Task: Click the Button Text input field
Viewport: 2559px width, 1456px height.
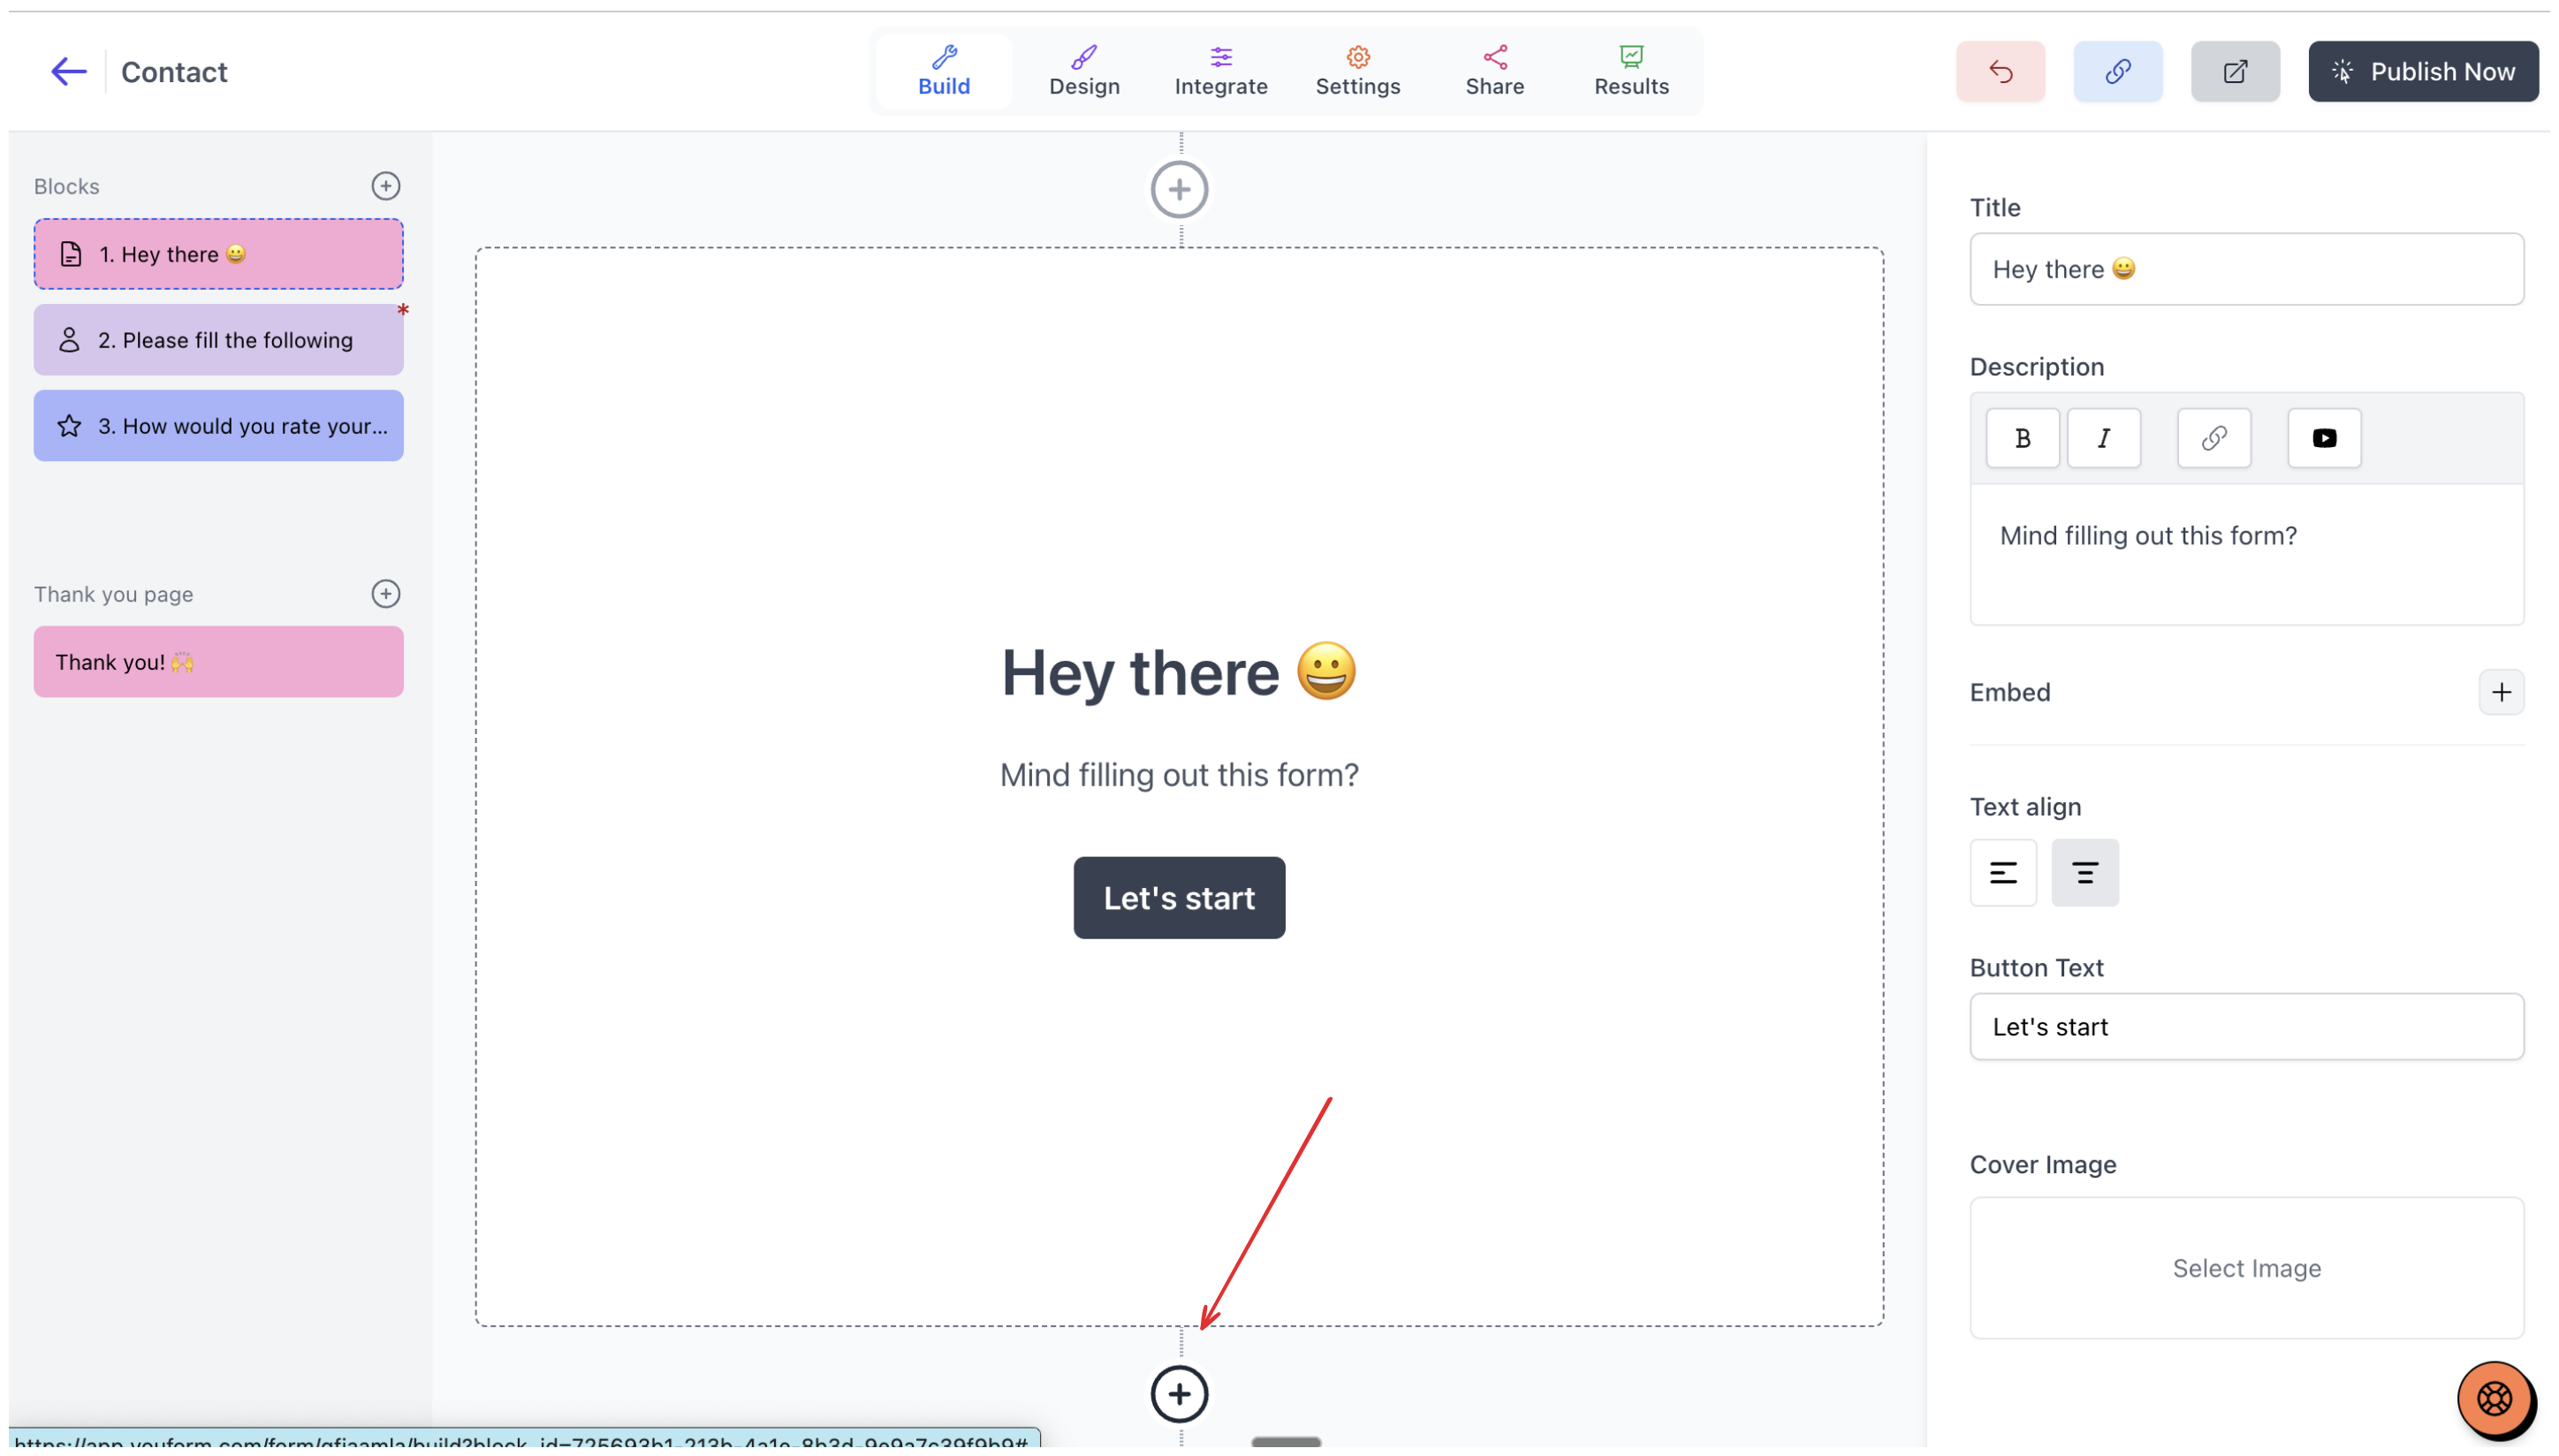Action: pyautogui.click(x=2246, y=1026)
